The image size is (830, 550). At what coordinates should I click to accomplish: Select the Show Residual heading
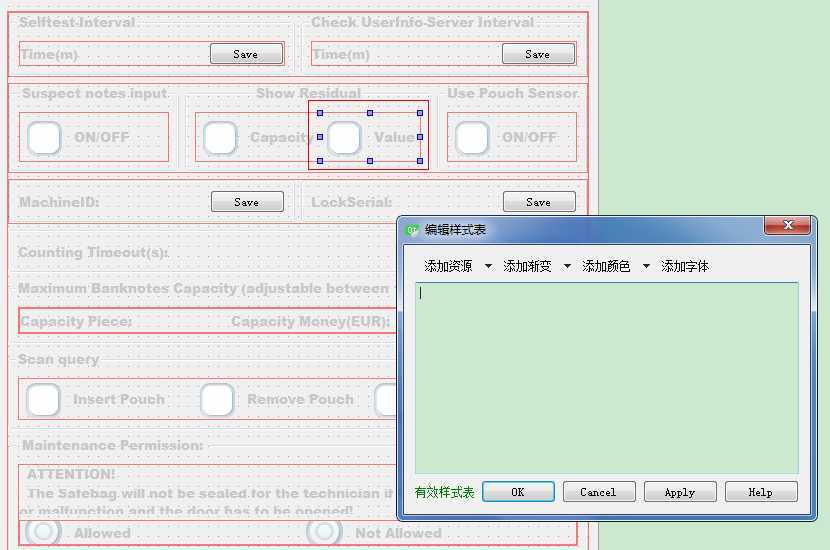tap(308, 93)
